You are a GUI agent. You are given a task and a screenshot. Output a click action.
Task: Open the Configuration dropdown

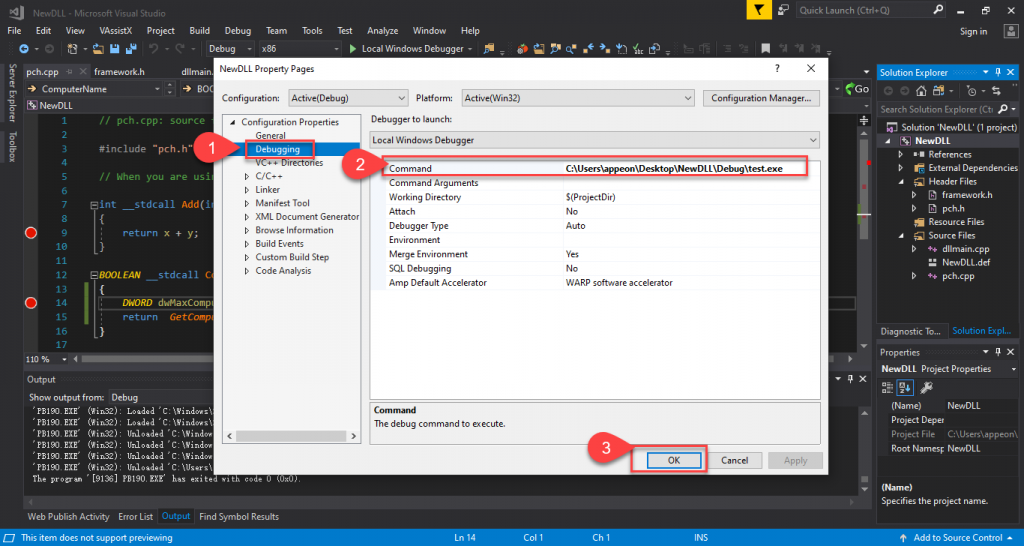[x=348, y=98]
